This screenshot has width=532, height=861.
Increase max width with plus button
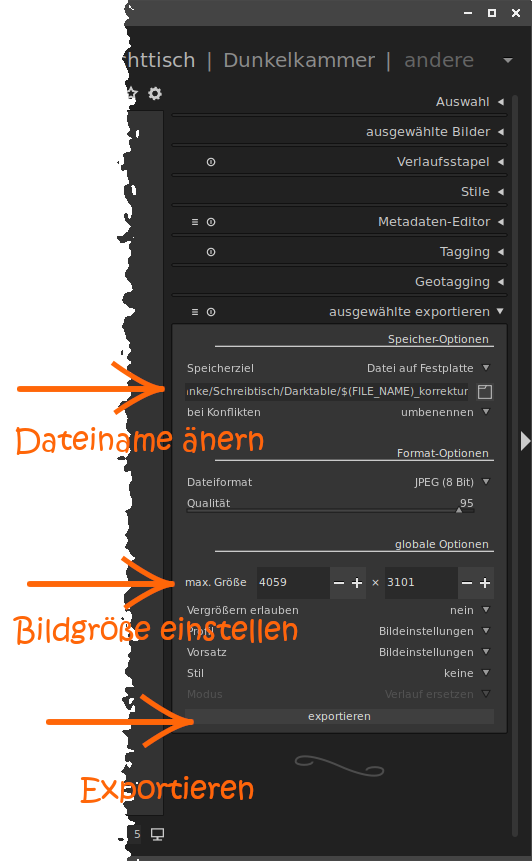click(357, 583)
